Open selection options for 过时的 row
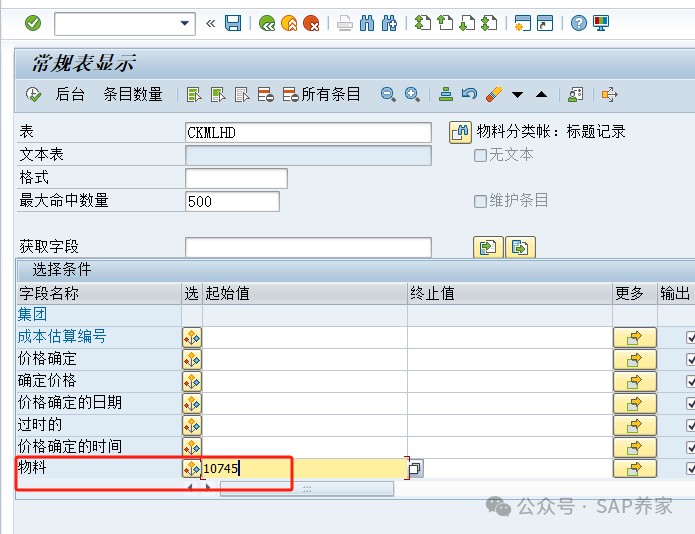This screenshot has width=695, height=534. point(192,425)
